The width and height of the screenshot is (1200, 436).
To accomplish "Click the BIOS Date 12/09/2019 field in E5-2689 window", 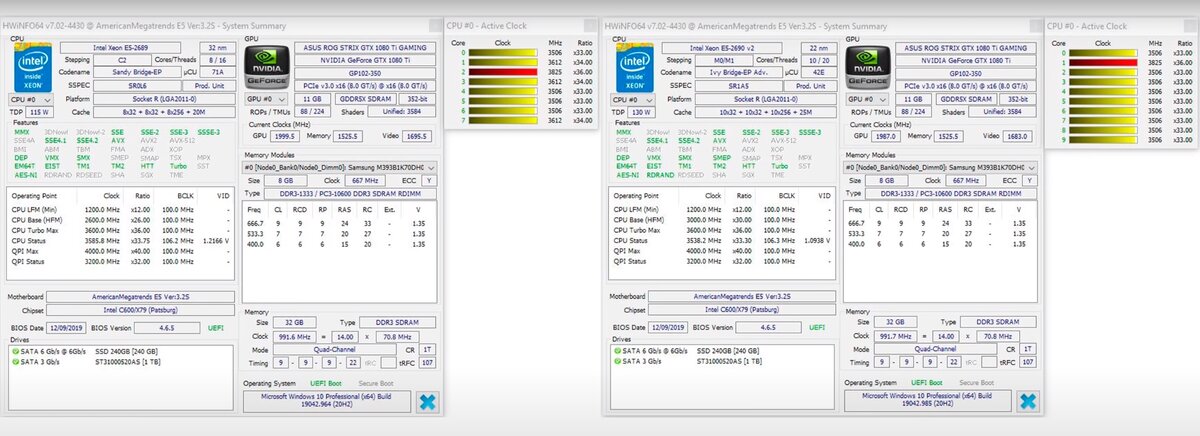I will point(67,327).
